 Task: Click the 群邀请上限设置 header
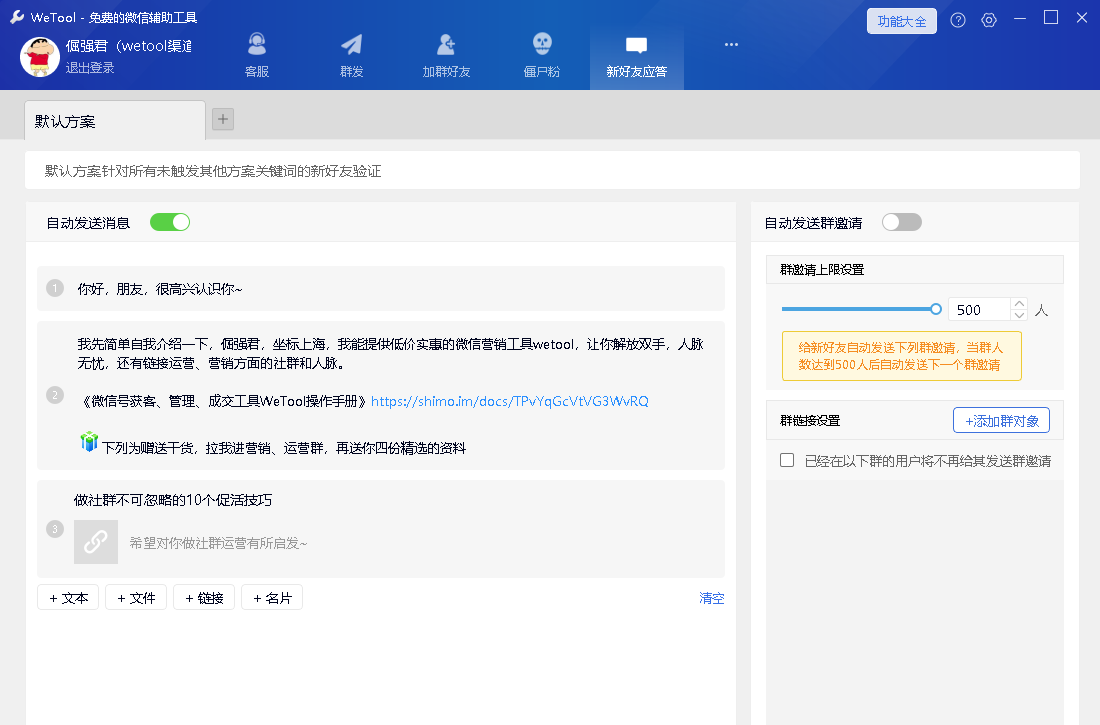(x=915, y=270)
